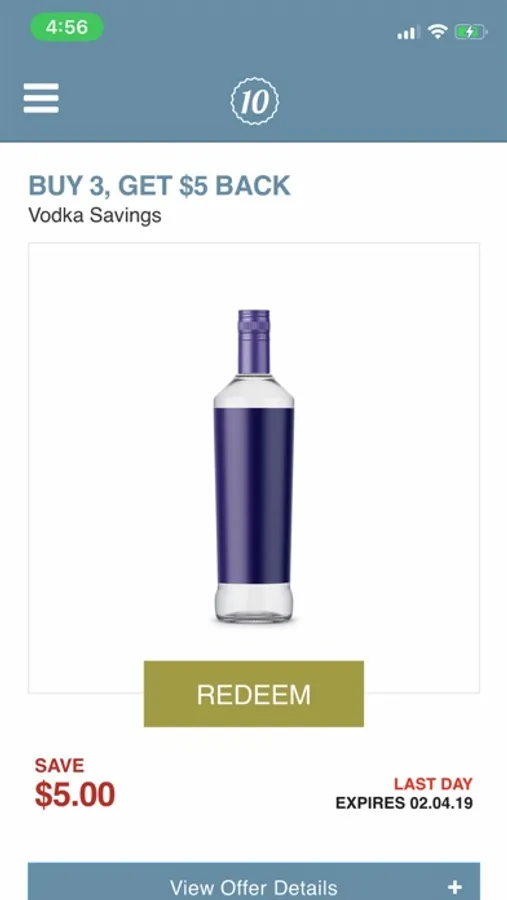Screen dimensions: 507x900
Task: Tap the $5.00 savings amount
Action: pyautogui.click(x=75, y=794)
